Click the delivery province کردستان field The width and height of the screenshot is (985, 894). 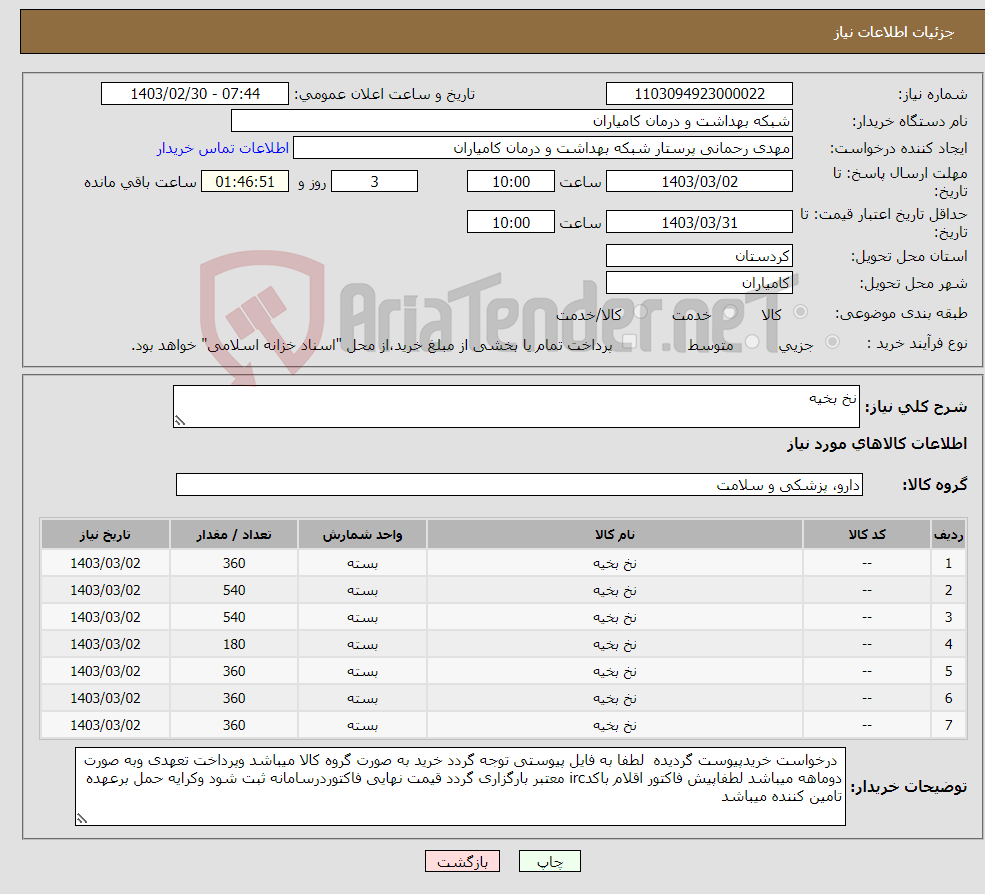(x=699, y=256)
